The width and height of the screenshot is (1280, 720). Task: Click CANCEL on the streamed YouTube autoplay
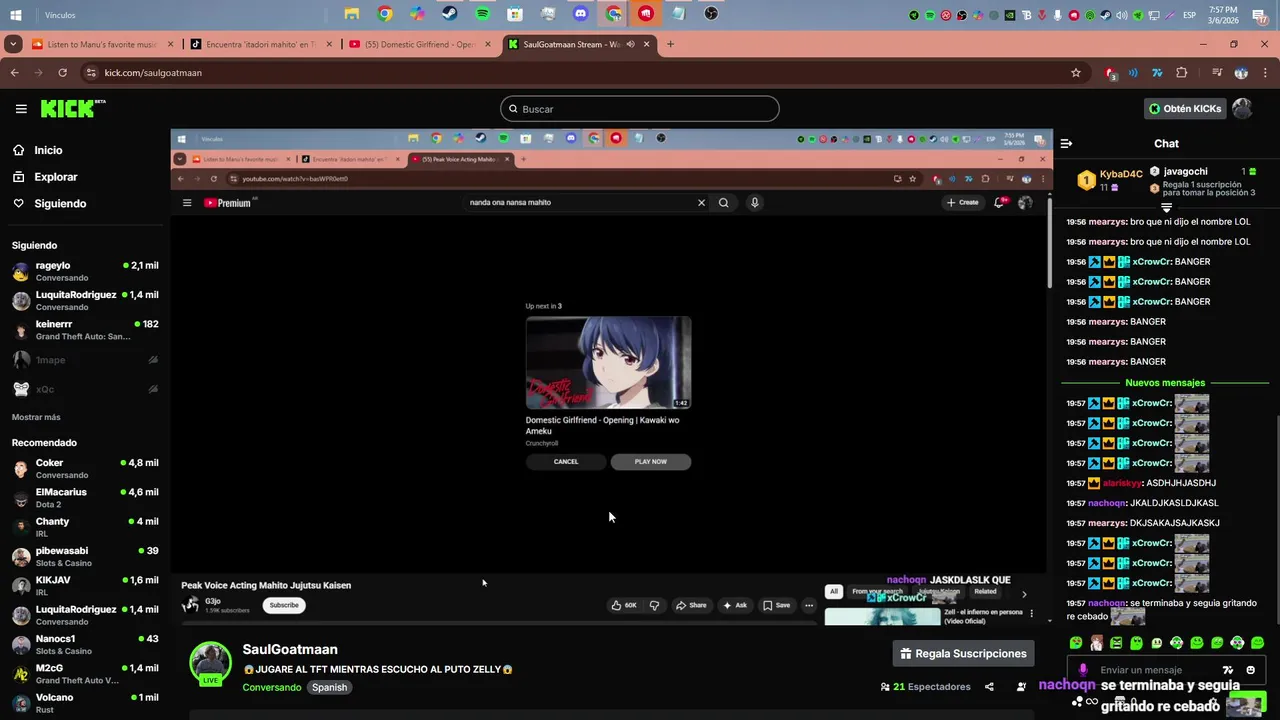click(x=566, y=462)
